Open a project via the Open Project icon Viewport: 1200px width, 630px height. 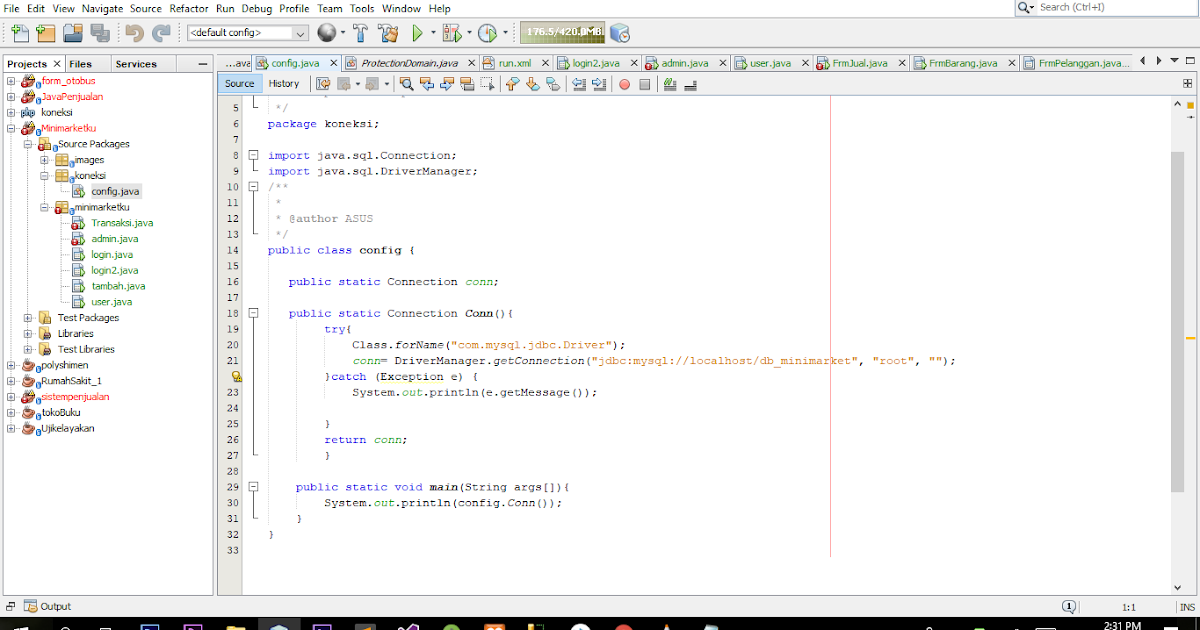(70, 31)
